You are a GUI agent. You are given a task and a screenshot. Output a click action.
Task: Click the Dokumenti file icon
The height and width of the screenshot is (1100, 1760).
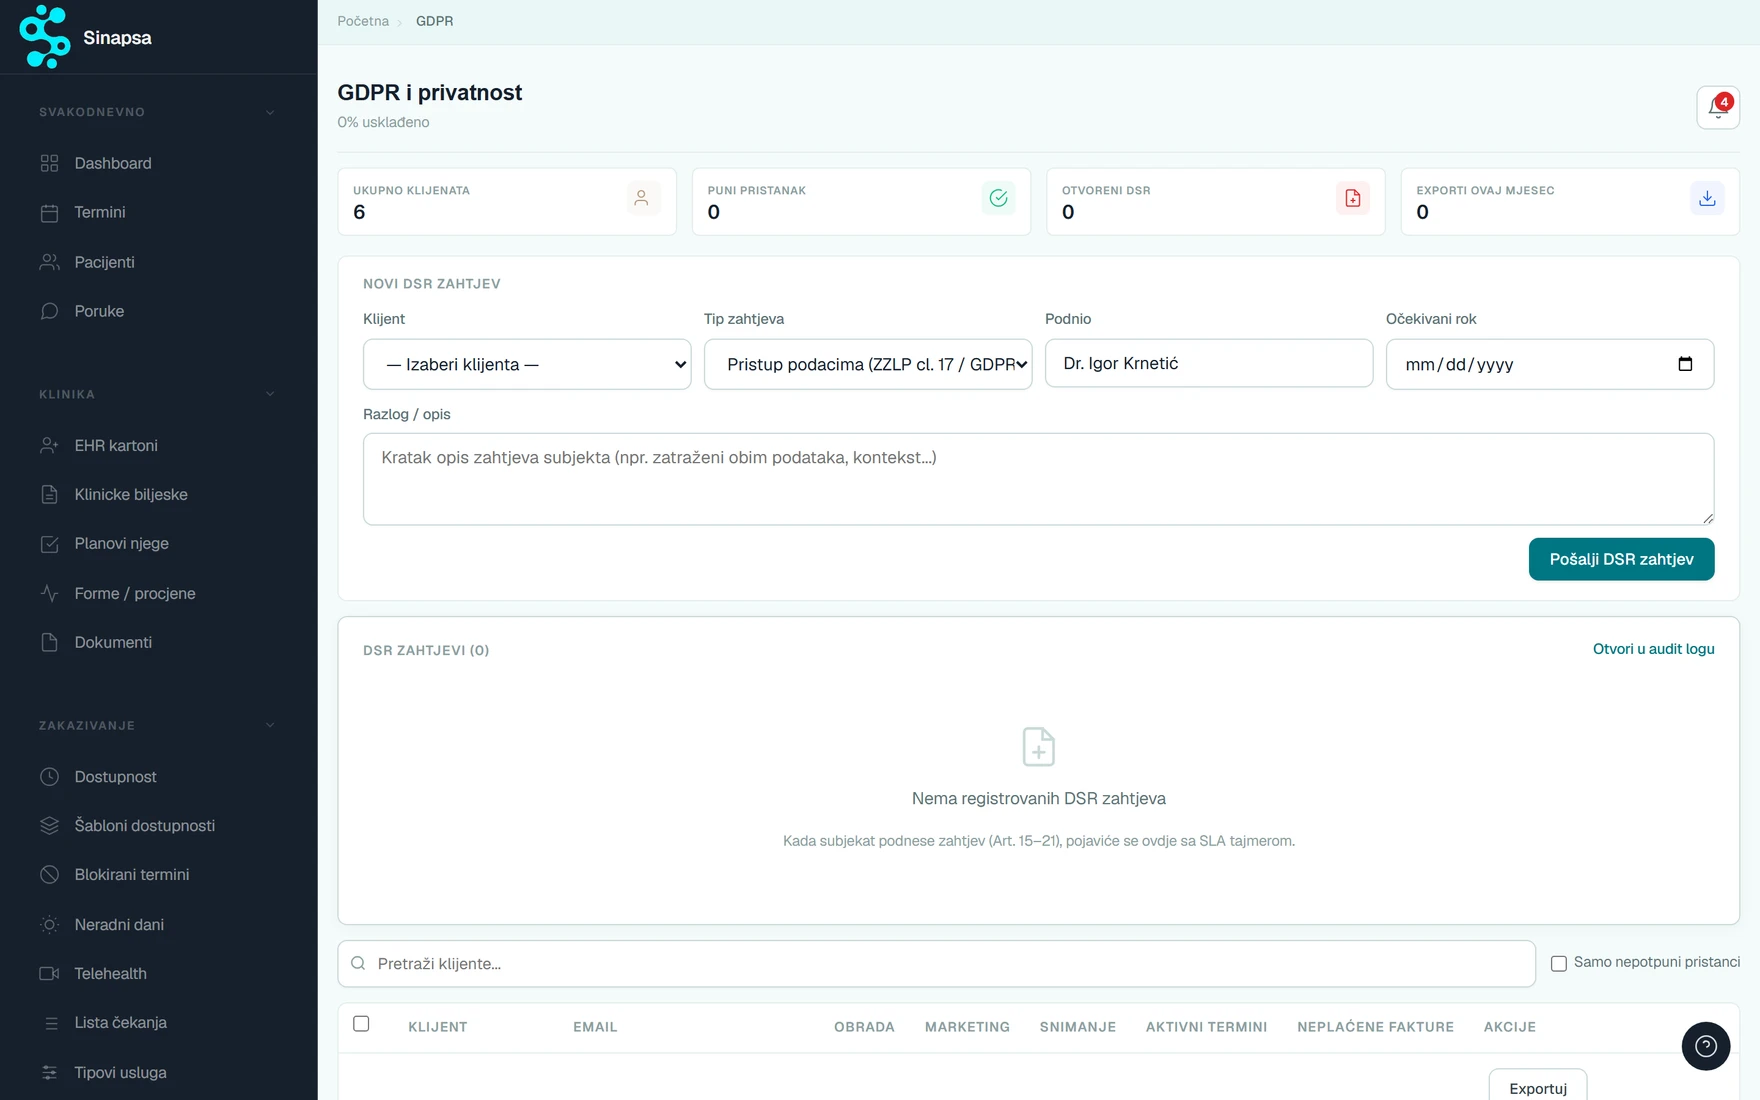(x=49, y=642)
